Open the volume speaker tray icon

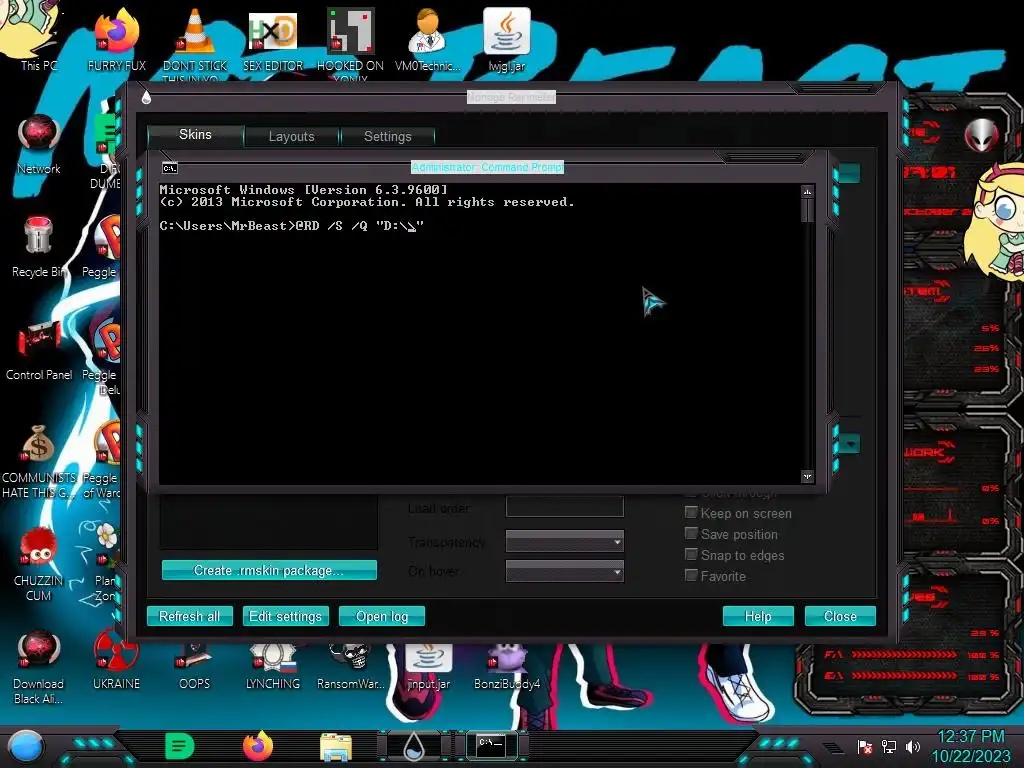tap(912, 746)
